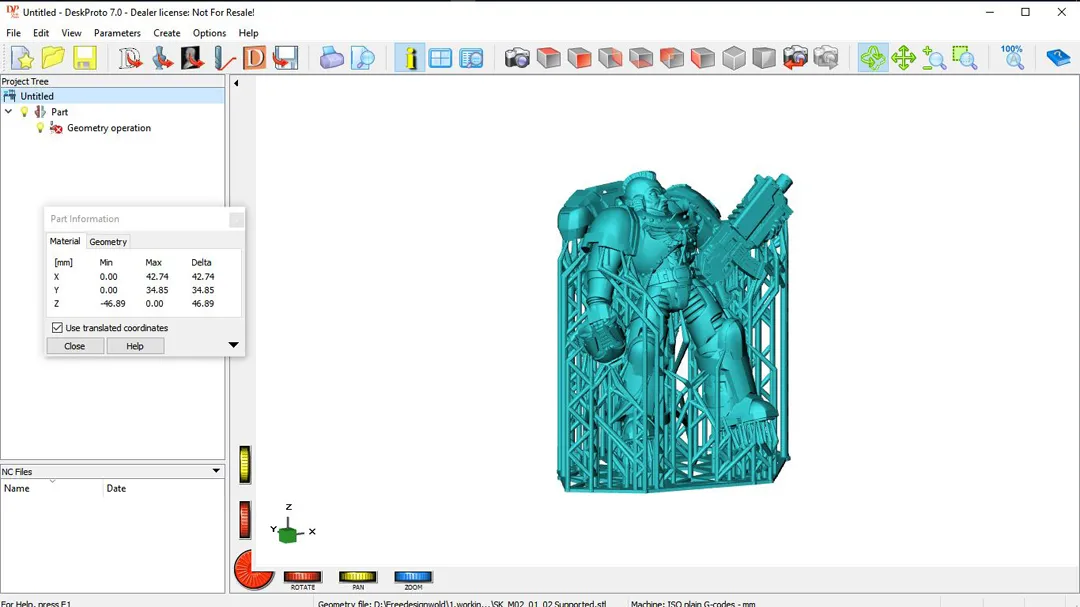Select Geometry operation in project tree
The height and width of the screenshot is (607, 1080).
tap(109, 128)
